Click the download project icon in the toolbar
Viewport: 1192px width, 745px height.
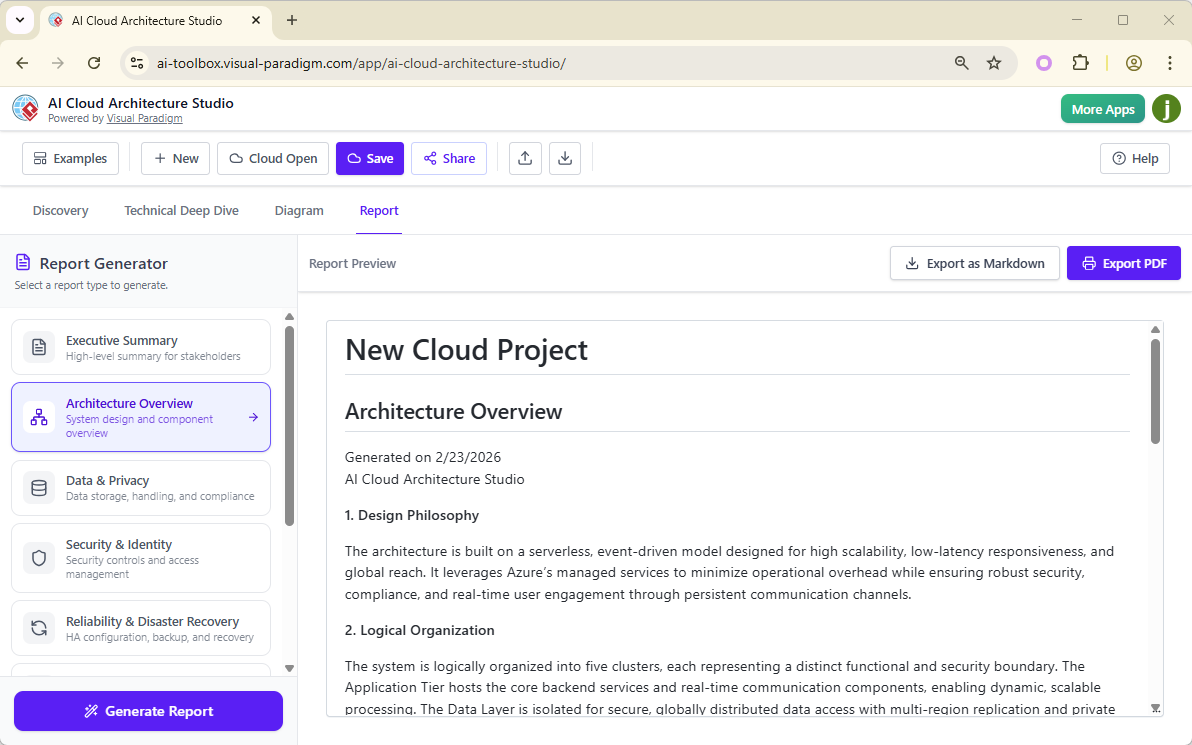coord(565,158)
